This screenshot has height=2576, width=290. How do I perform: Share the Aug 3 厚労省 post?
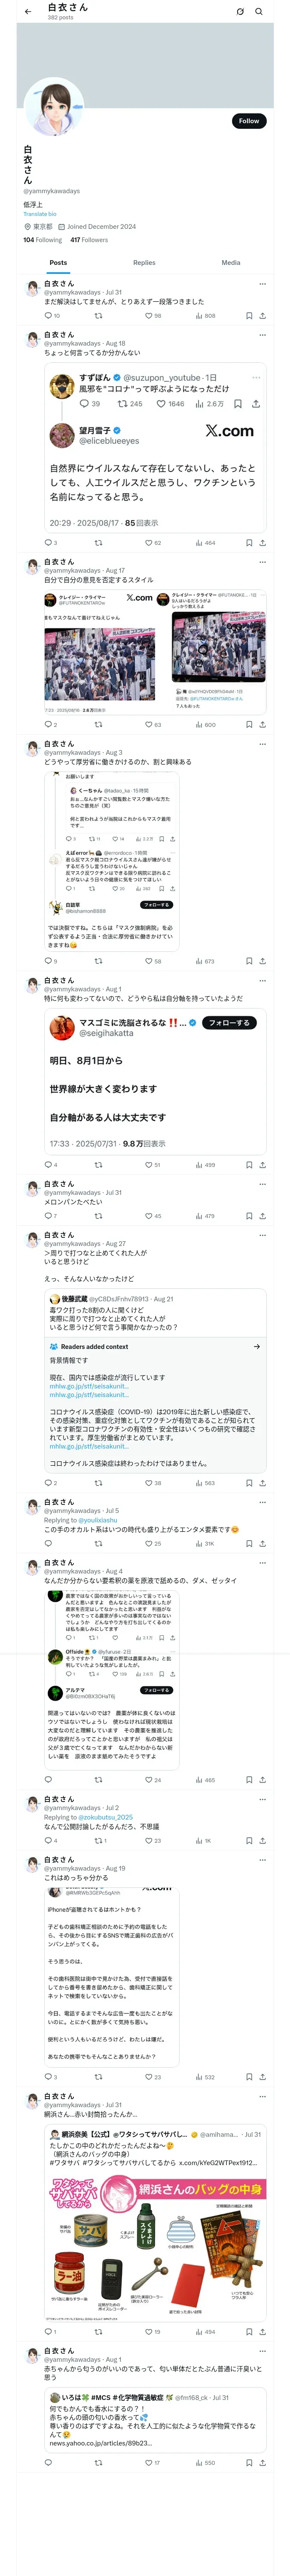(262, 961)
